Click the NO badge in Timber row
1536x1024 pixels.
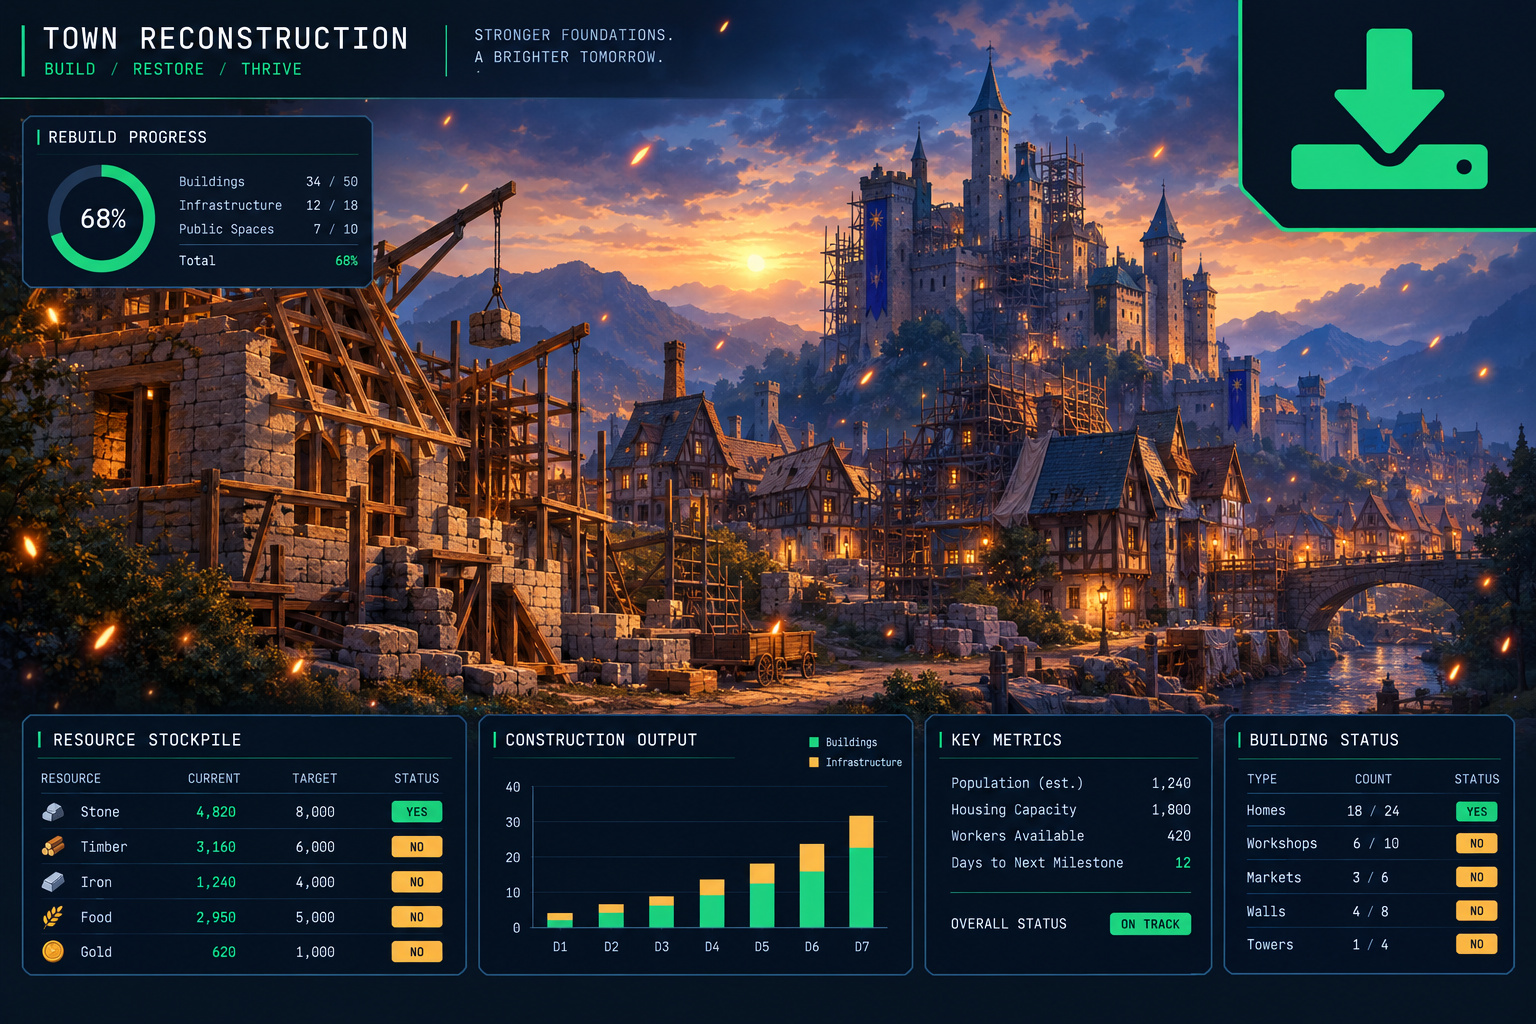pos(417,847)
